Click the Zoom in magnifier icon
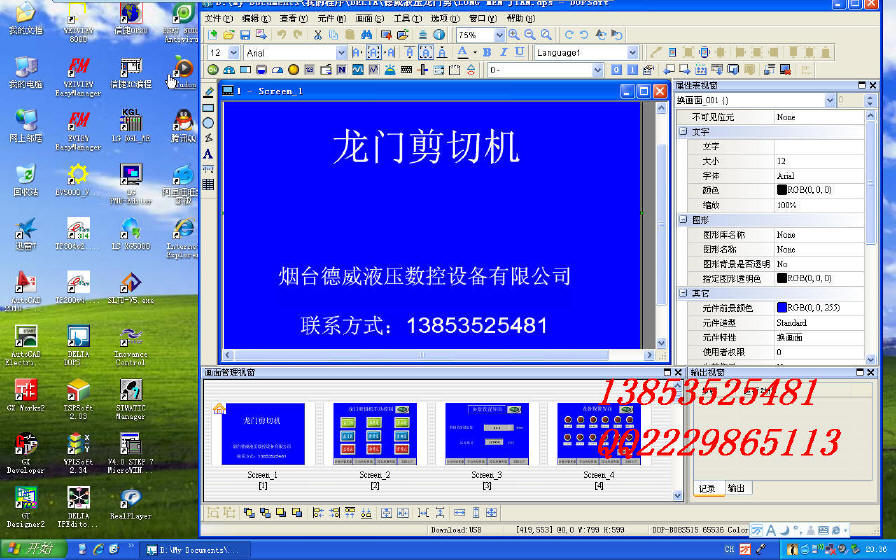Image resolution: width=896 pixels, height=560 pixels. coord(514,35)
